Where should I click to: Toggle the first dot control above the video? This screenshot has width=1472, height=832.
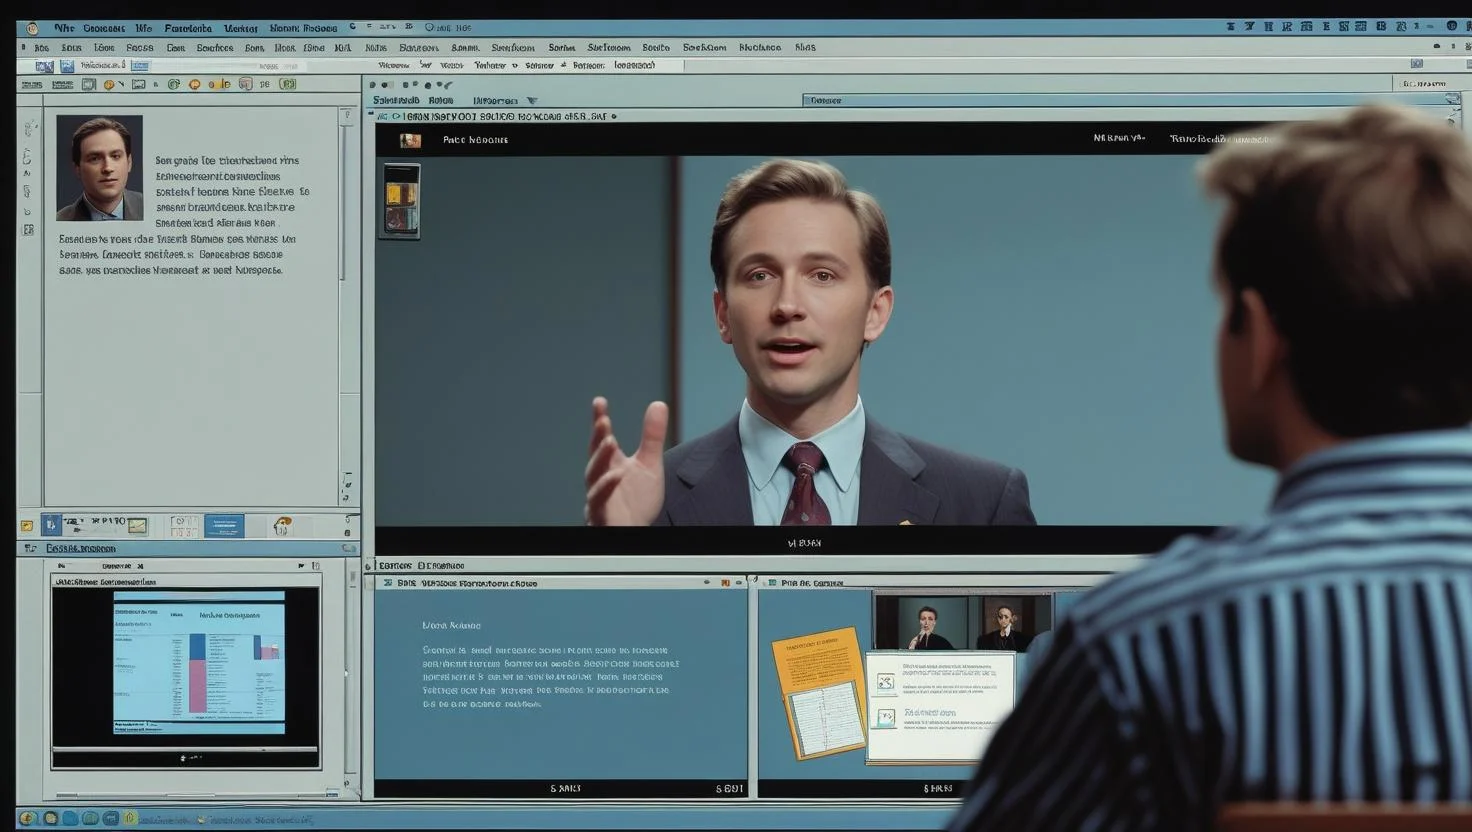373,86
